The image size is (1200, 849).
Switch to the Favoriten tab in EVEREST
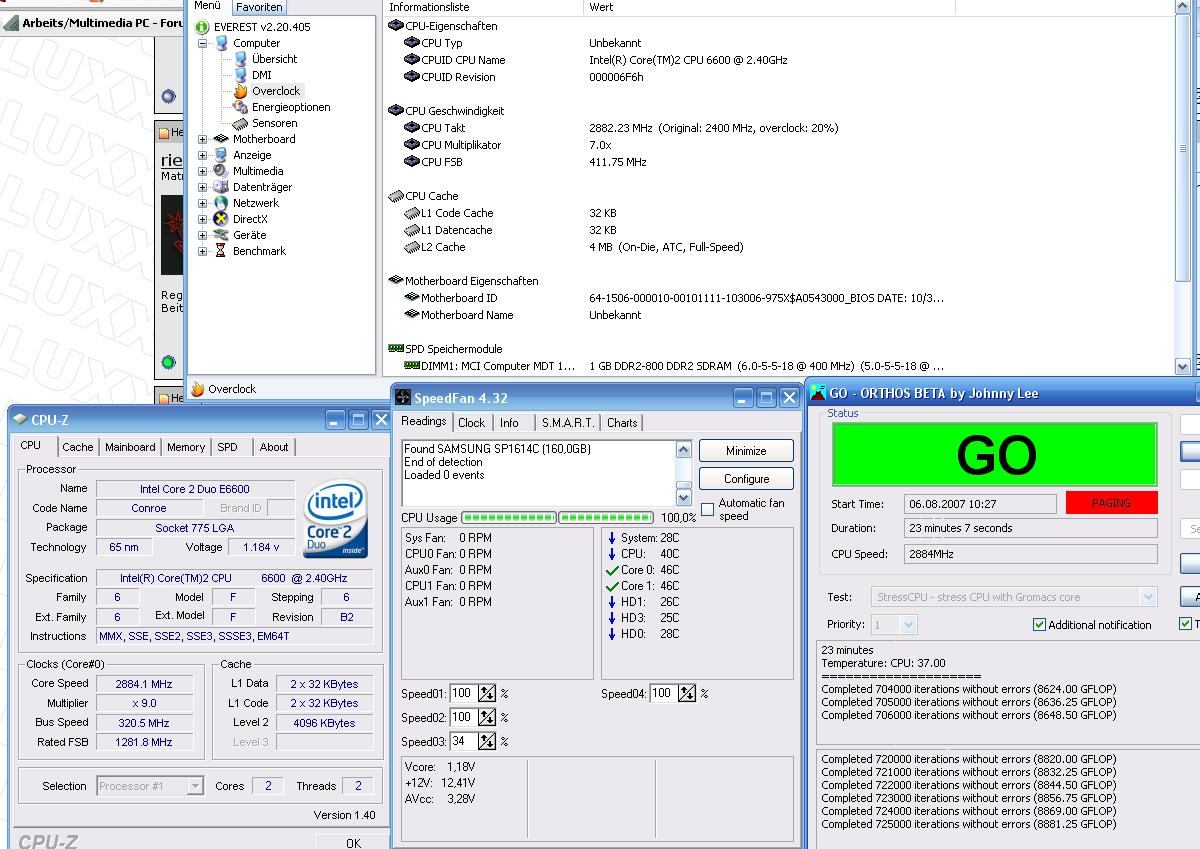(x=259, y=7)
